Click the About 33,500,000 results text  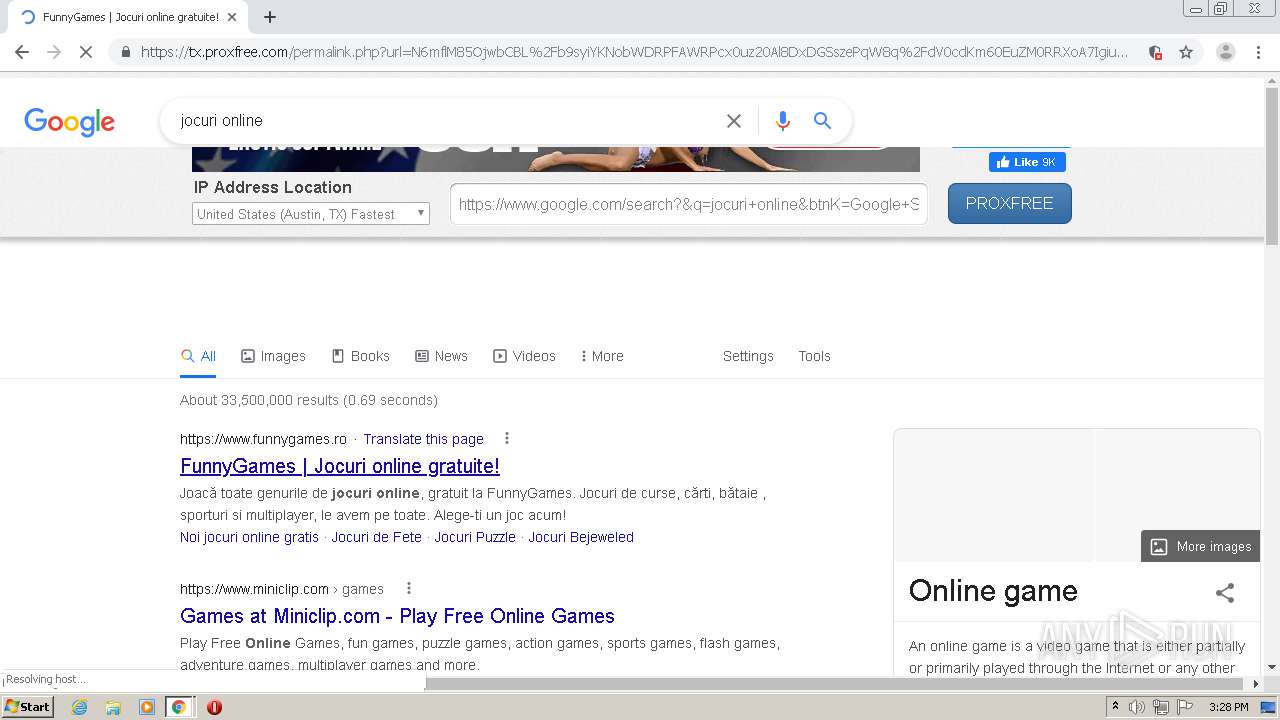(x=309, y=400)
